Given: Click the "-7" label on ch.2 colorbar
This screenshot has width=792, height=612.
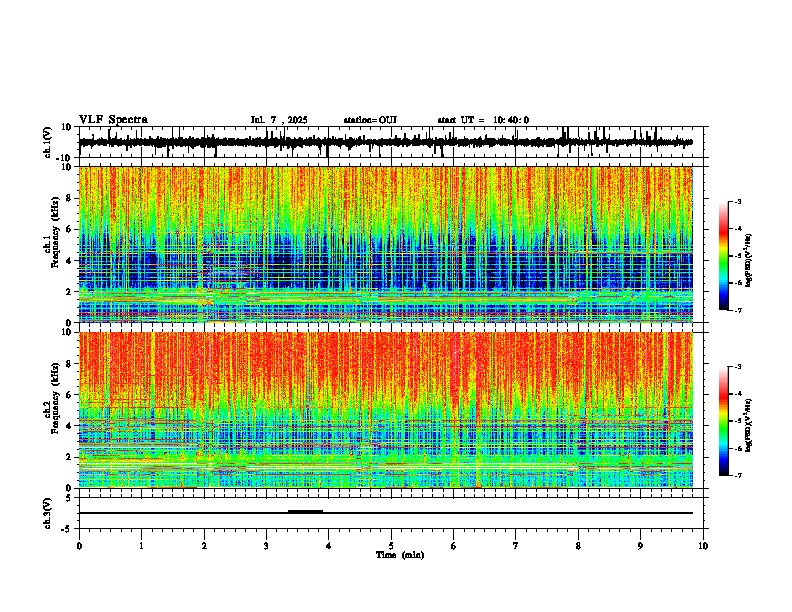Looking at the screenshot, I should (737, 475).
